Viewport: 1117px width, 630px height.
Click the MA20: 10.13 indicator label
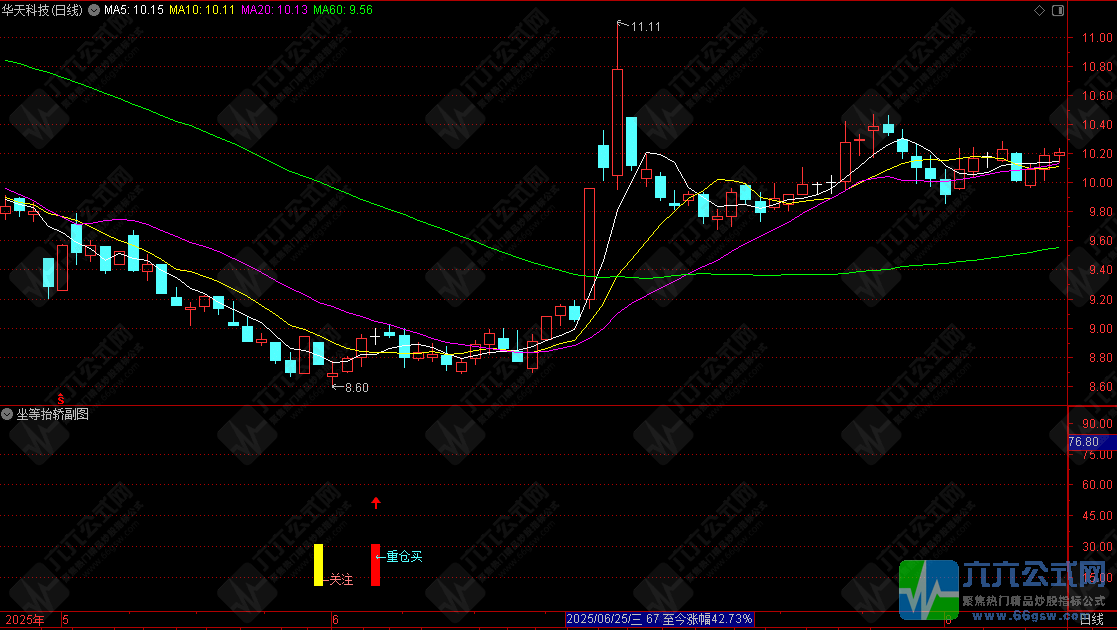[274, 10]
